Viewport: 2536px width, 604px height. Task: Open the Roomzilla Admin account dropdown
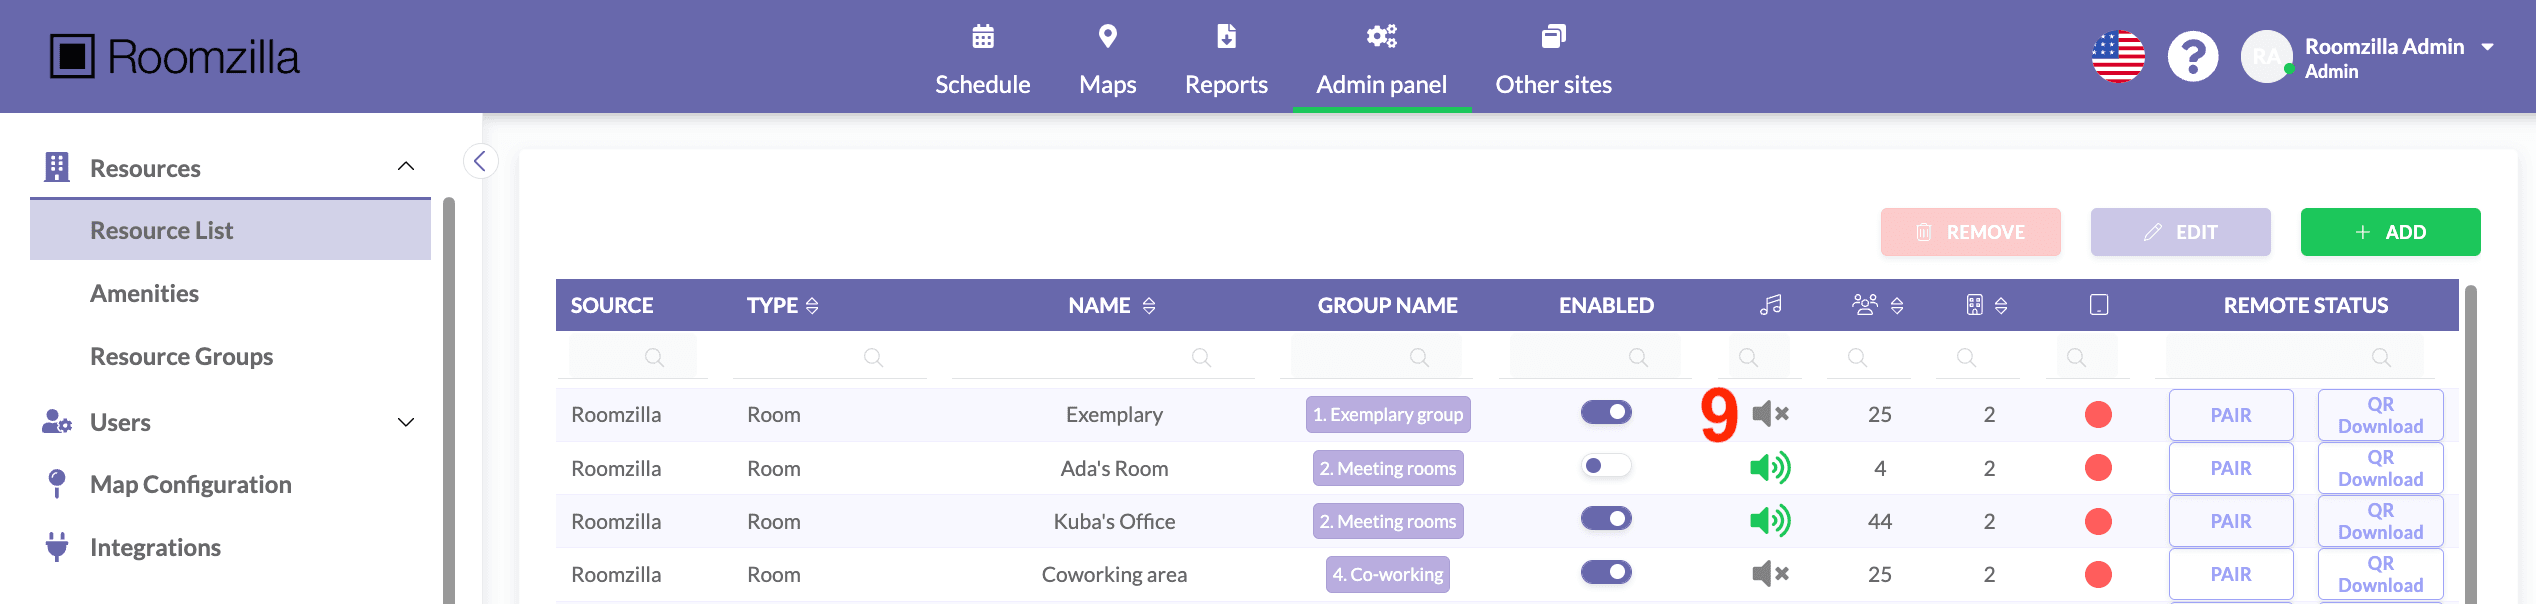tap(2487, 47)
